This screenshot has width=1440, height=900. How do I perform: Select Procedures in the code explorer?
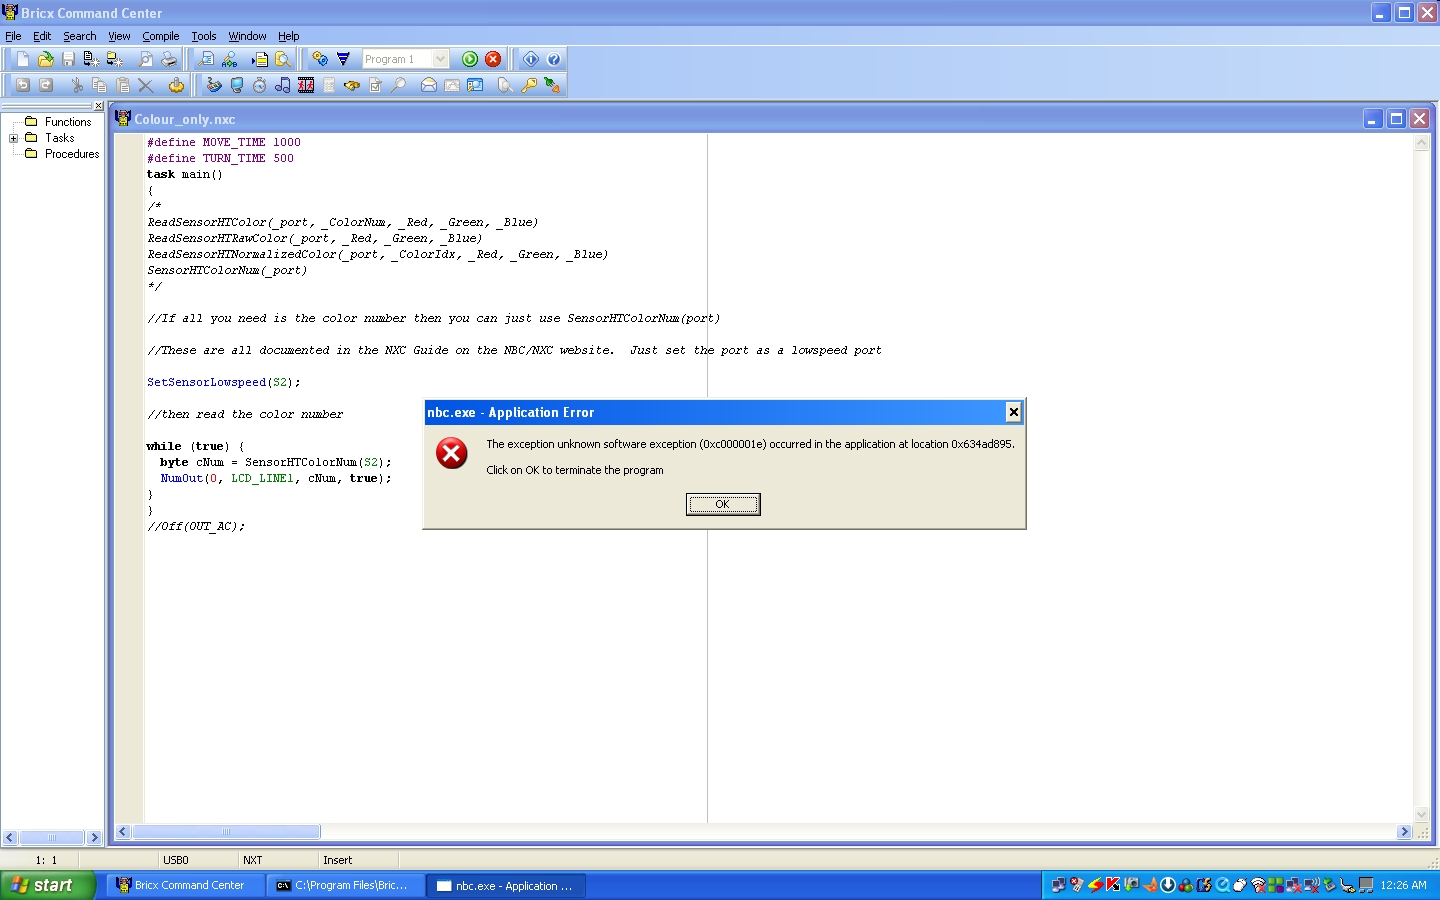(x=72, y=154)
